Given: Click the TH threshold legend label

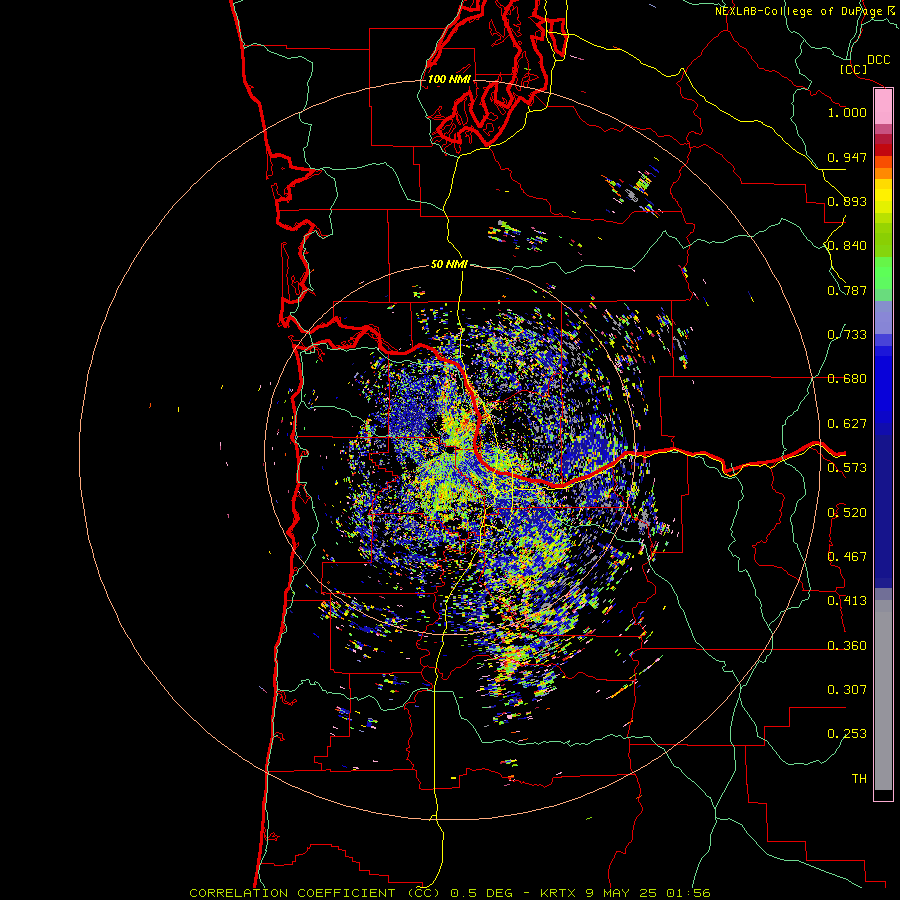Looking at the screenshot, I should [x=859, y=779].
